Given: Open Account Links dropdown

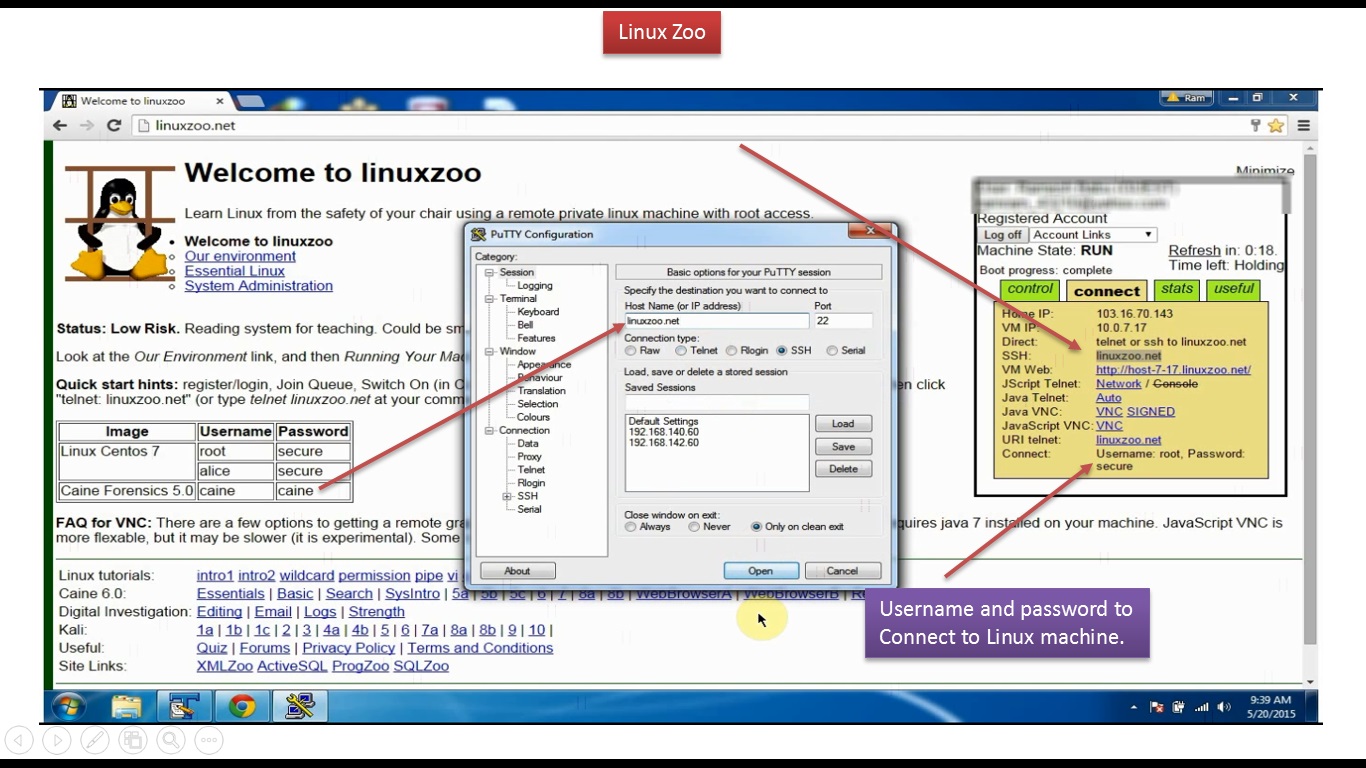Looking at the screenshot, I should [1091, 235].
